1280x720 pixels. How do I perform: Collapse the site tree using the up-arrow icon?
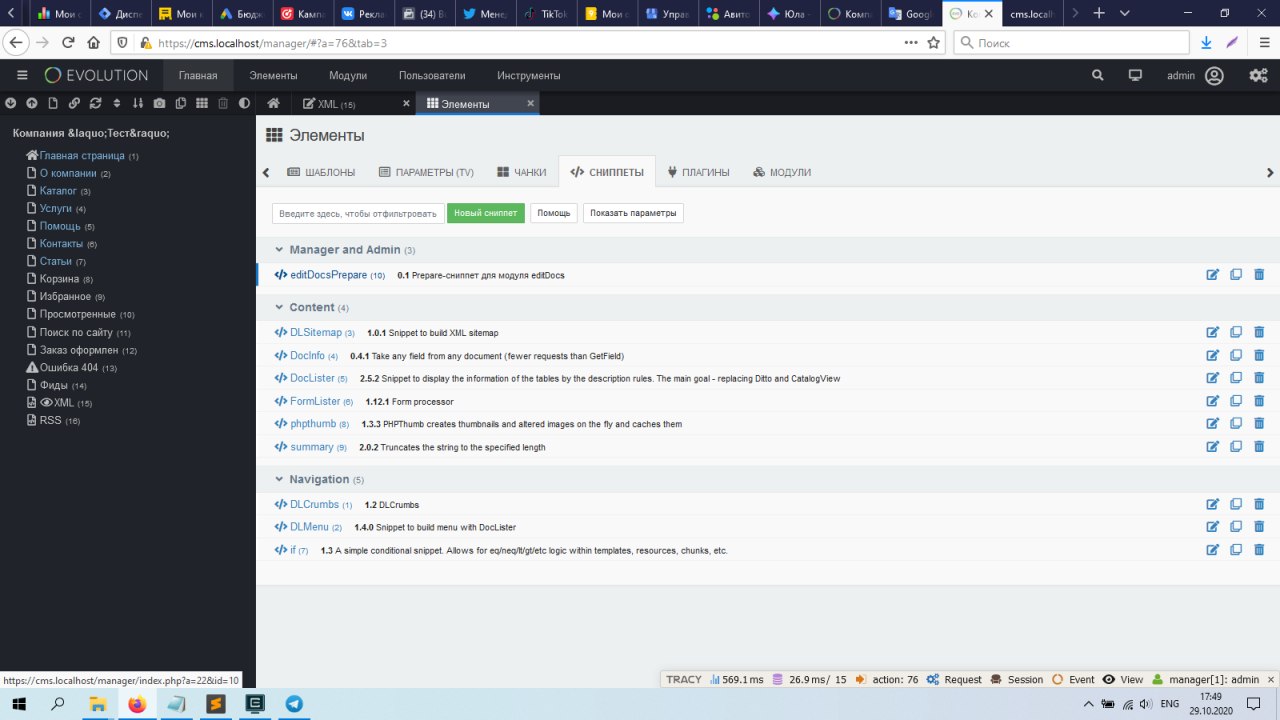(32, 103)
